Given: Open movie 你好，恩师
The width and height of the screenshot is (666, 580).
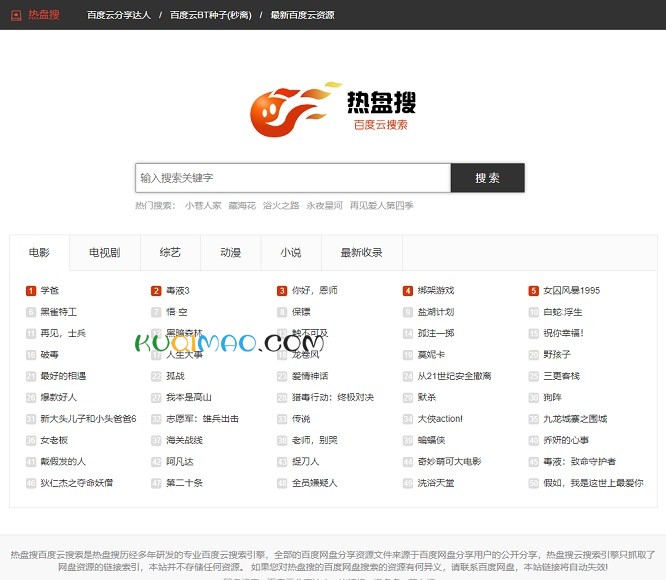Looking at the screenshot, I should (x=315, y=291).
